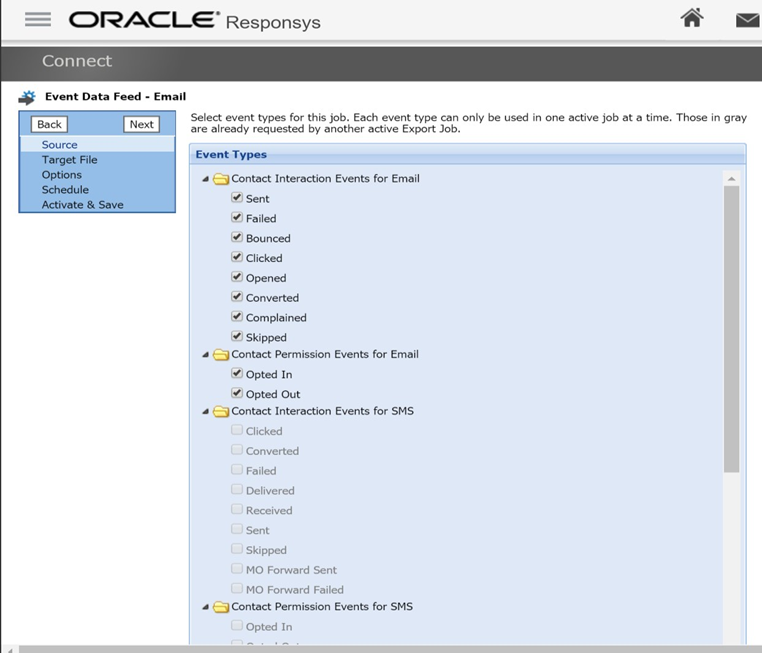
Task: Collapse Contact Interaction Events for SMS group
Action: tap(206, 412)
